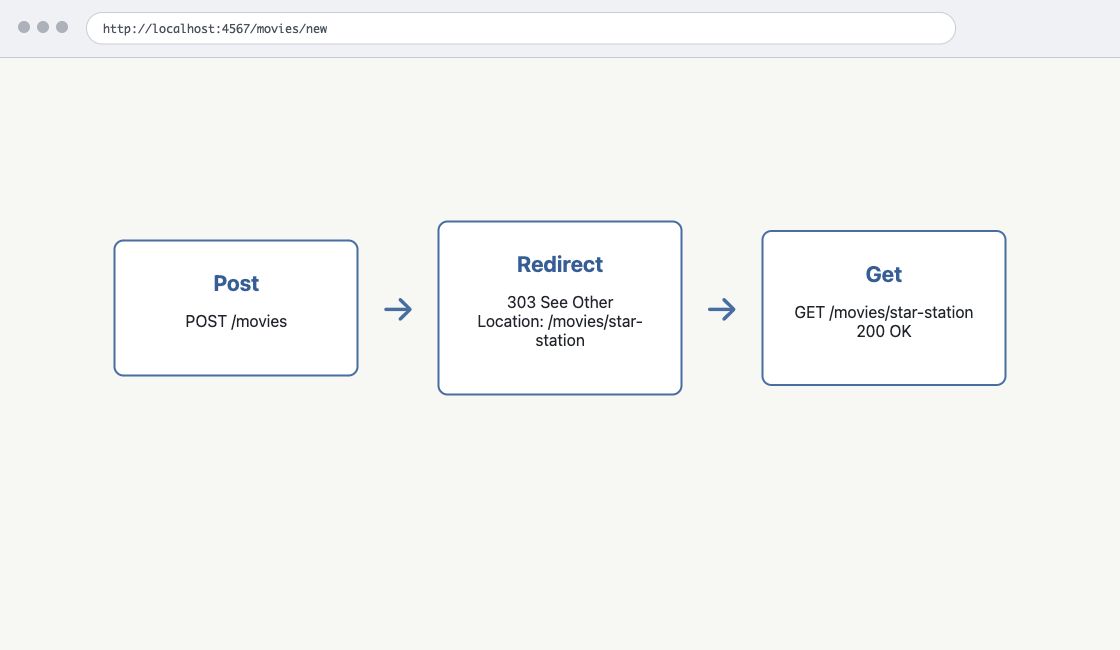Click empty space inside the Post card
Viewport: 1120px width, 650px height.
click(236, 354)
